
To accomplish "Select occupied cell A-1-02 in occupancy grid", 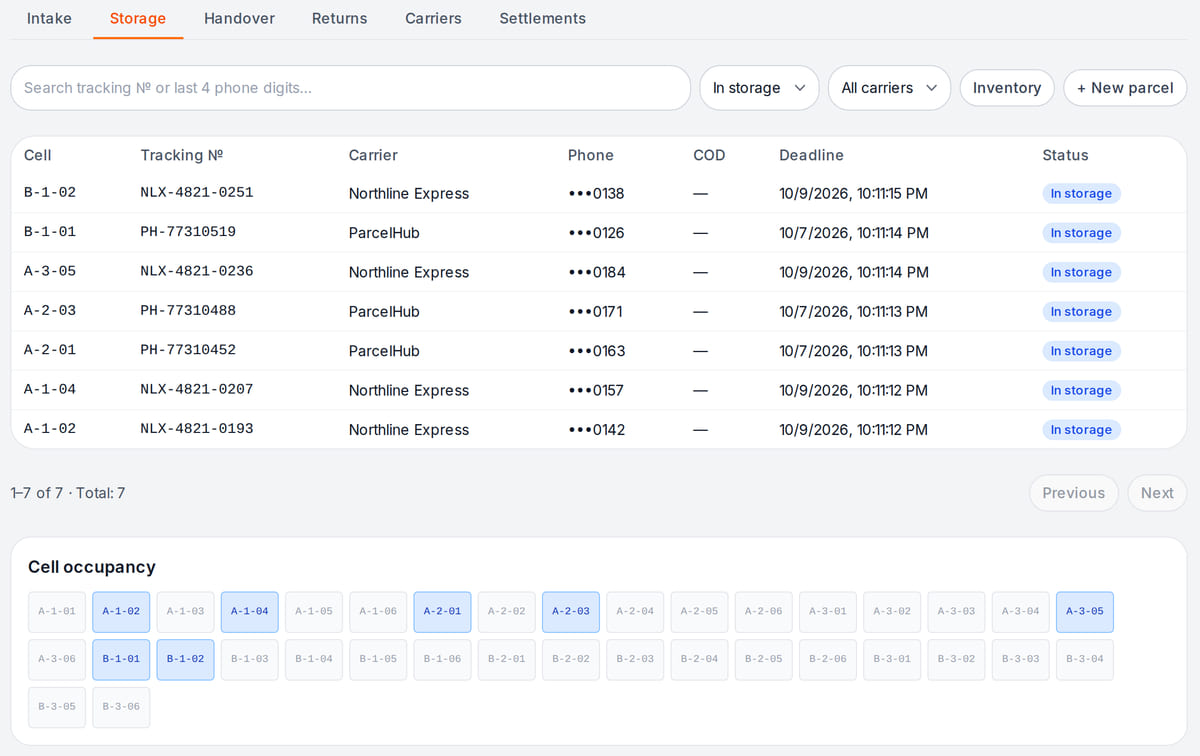I will pyautogui.click(x=121, y=612).
